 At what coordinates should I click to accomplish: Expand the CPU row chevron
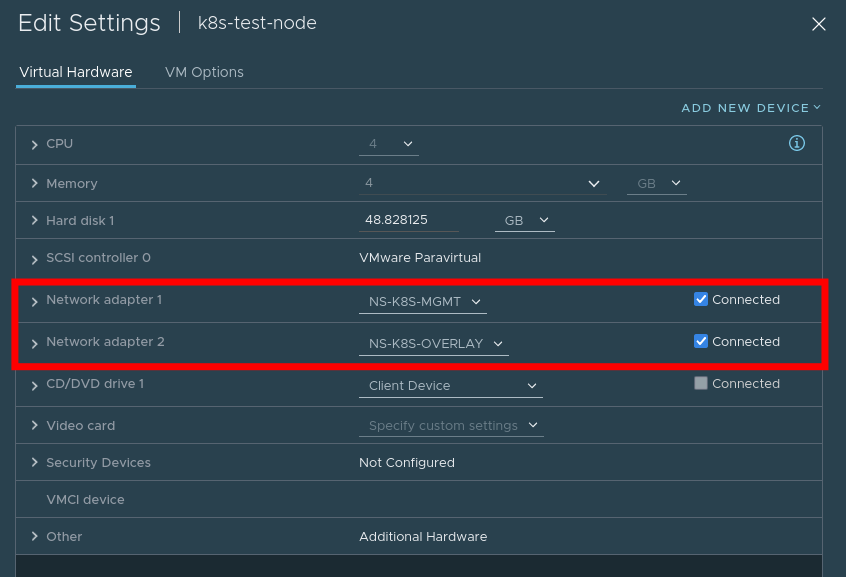(35, 144)
